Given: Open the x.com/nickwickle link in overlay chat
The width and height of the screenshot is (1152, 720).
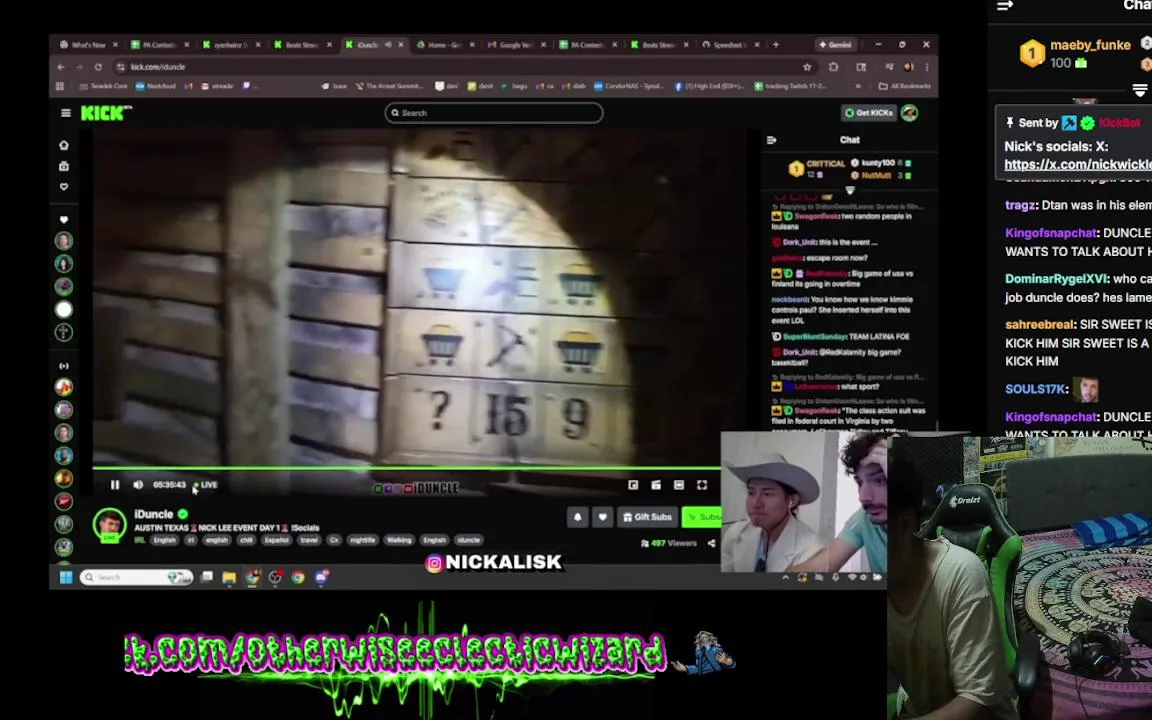Looking at the screenshot, I should click(x=1078, y=165).
